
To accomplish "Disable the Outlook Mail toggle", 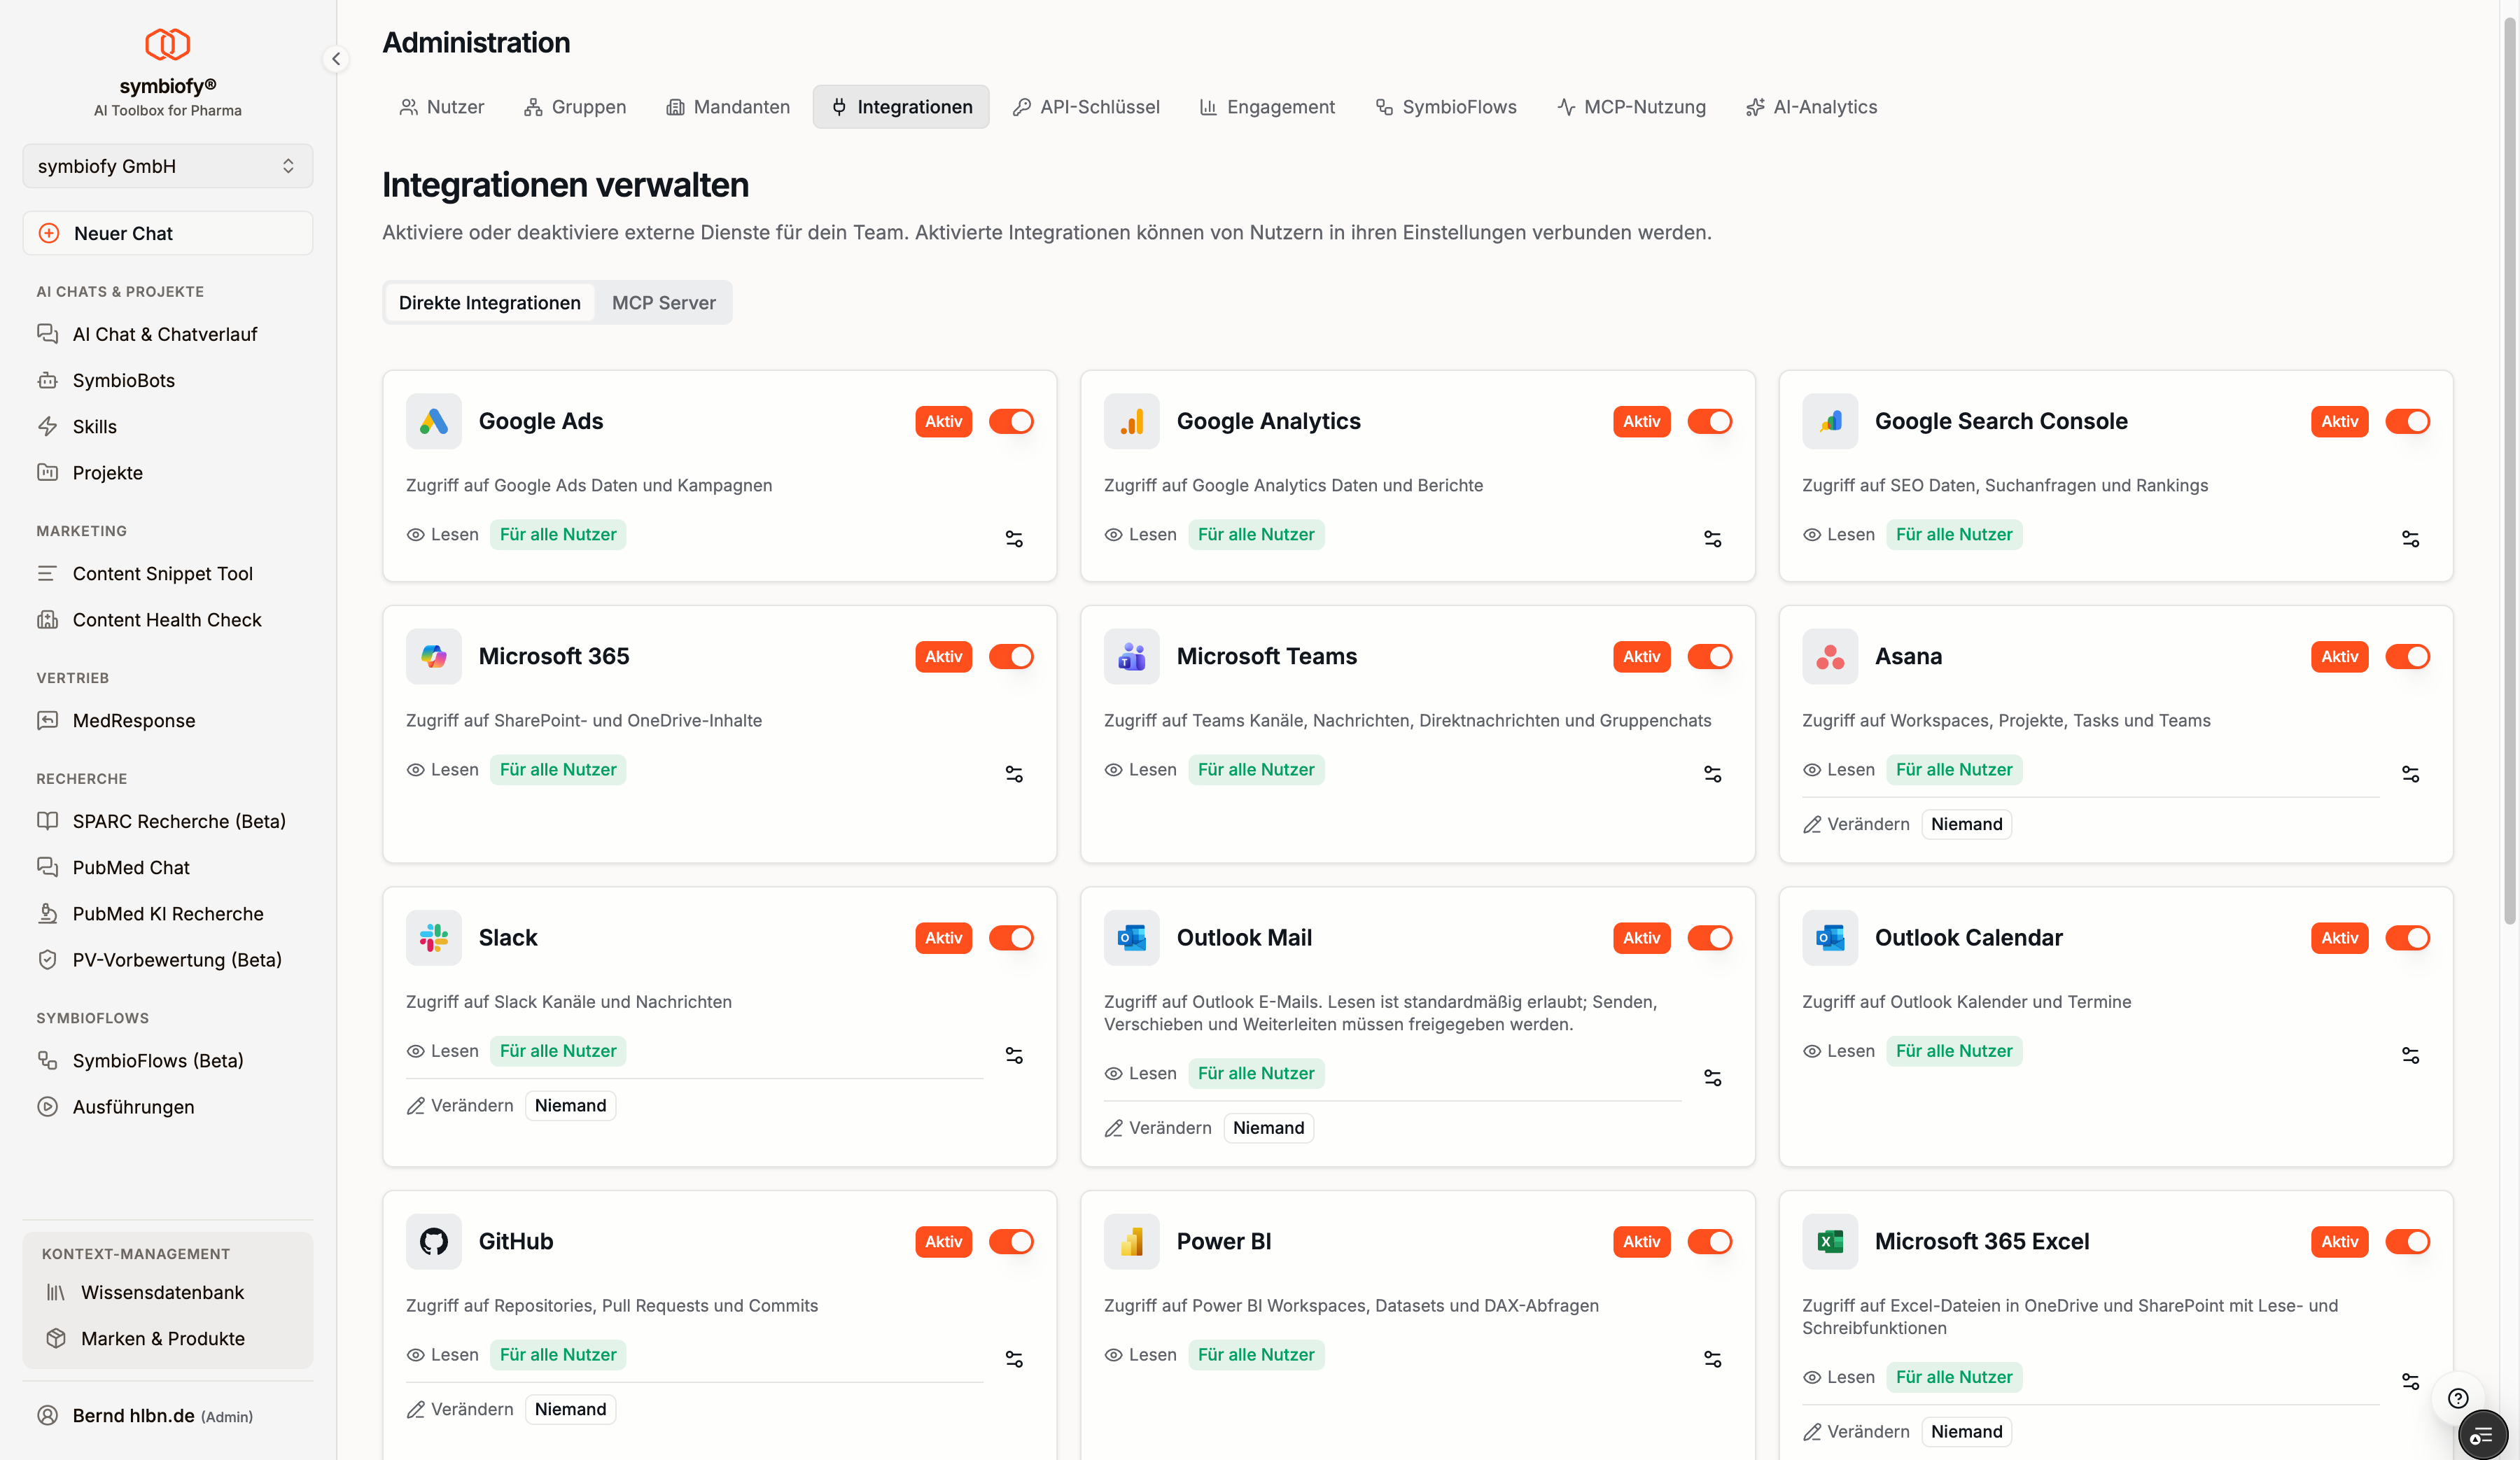I will pyautogui.click(x=1709, y=937).
